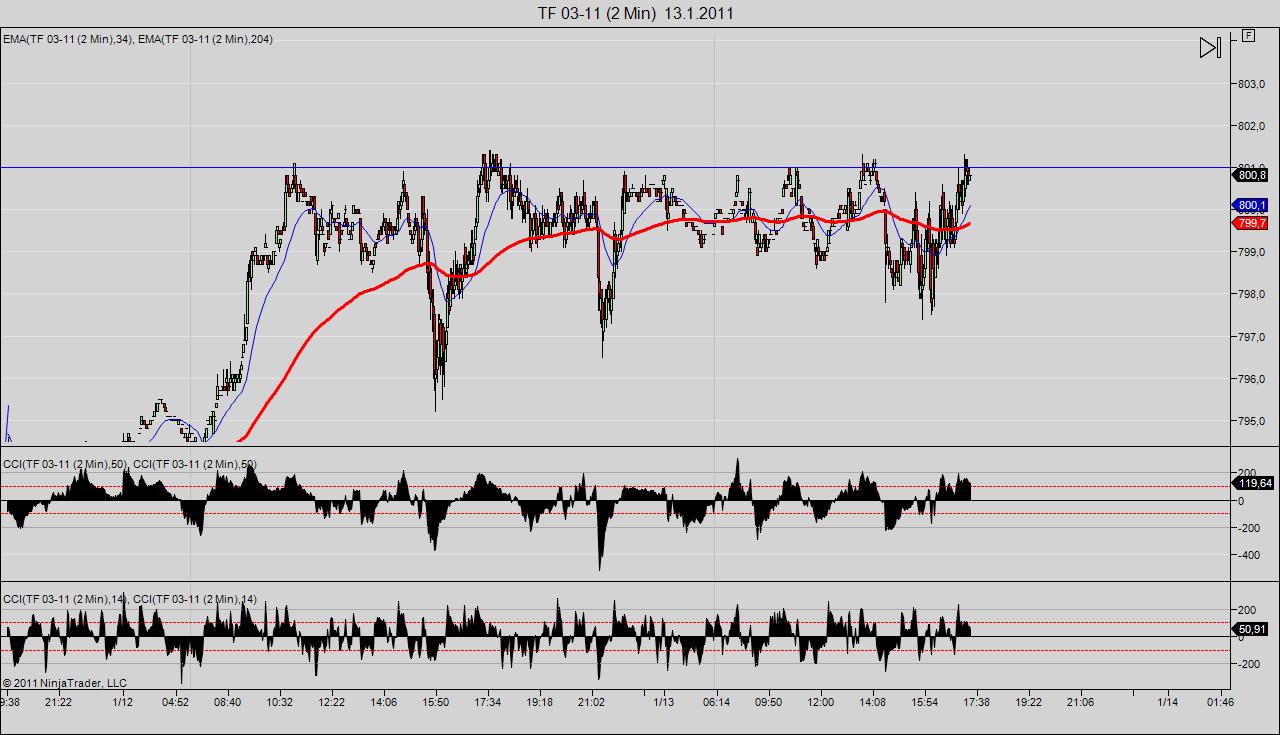Click the 803,0 price axis label
1280x735 pixels.
[x=1252, y=84]
